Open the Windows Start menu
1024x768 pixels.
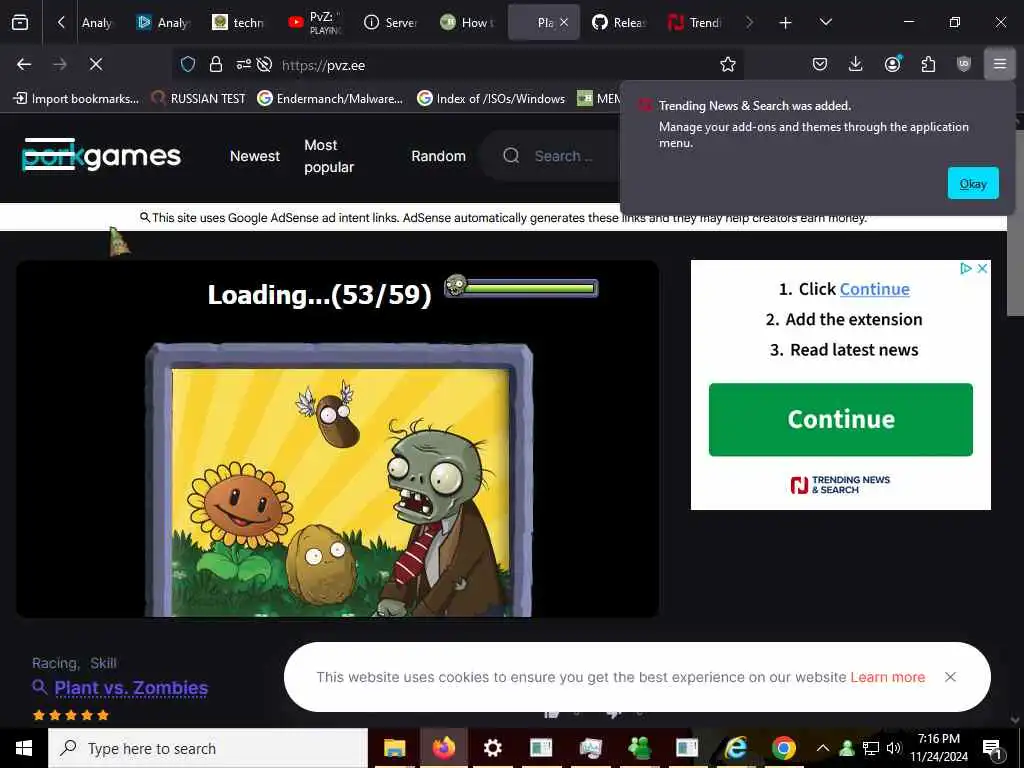[24, 748]
